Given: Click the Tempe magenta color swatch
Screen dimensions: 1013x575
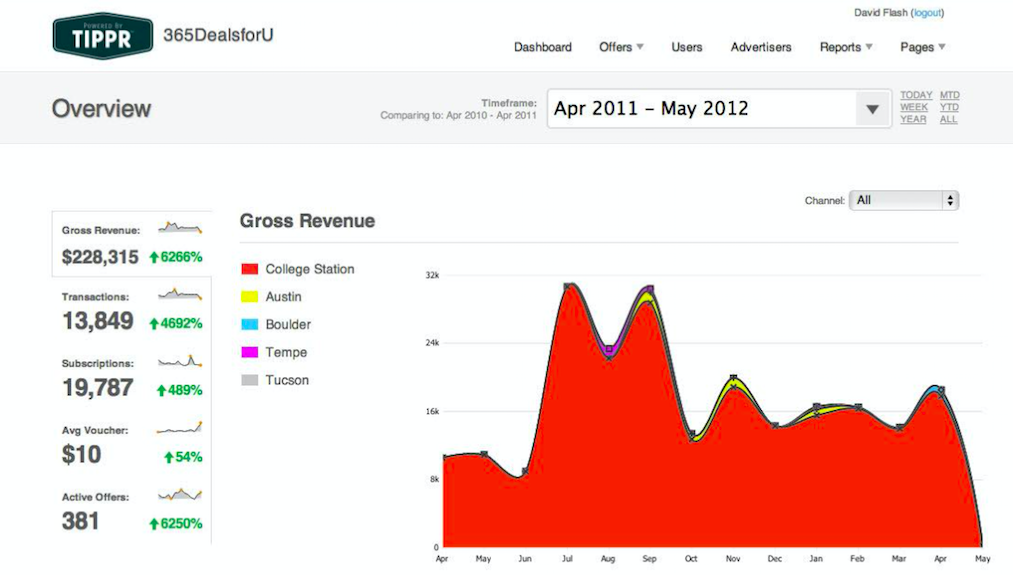Looking at the screenshot, I should point(249,352).
